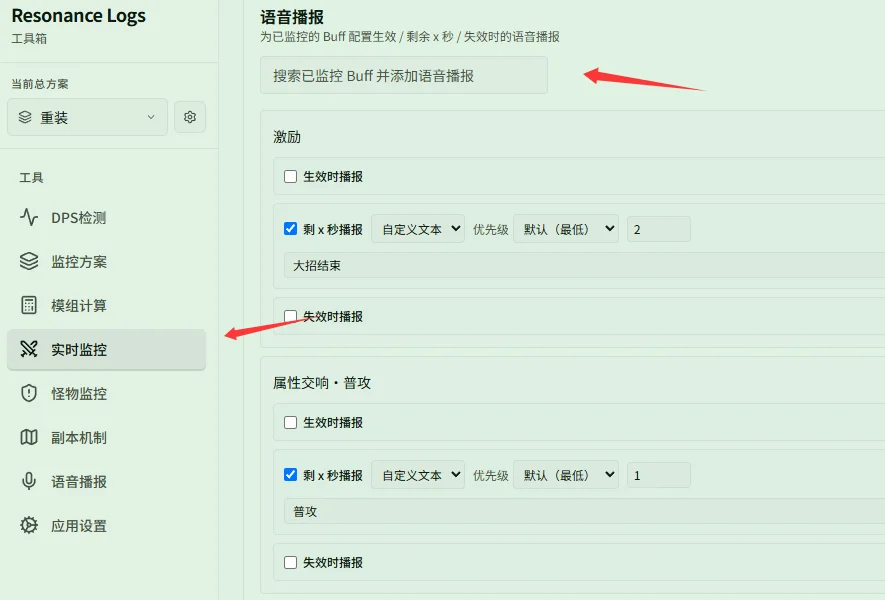Open 自定义文本 dropdown under 激励
This screenshot has height=600, width=885.
(418, 229)
